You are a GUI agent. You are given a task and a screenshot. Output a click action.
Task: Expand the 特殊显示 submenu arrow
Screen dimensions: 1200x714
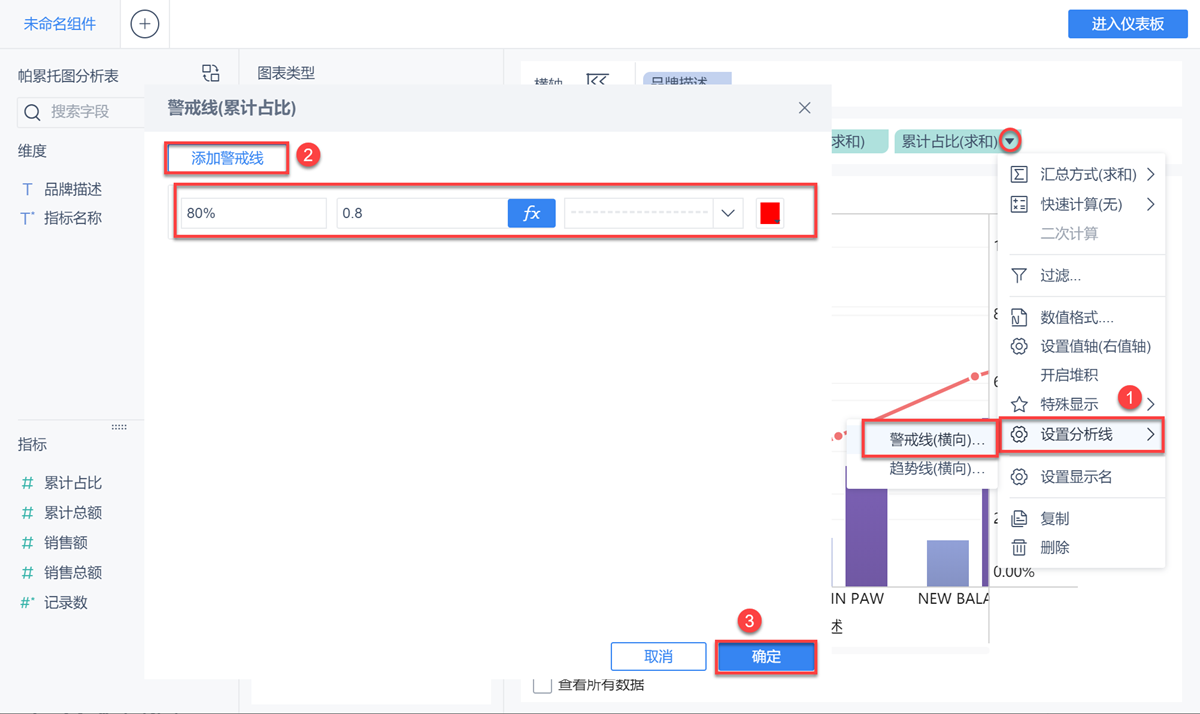tap(1151, 404)
